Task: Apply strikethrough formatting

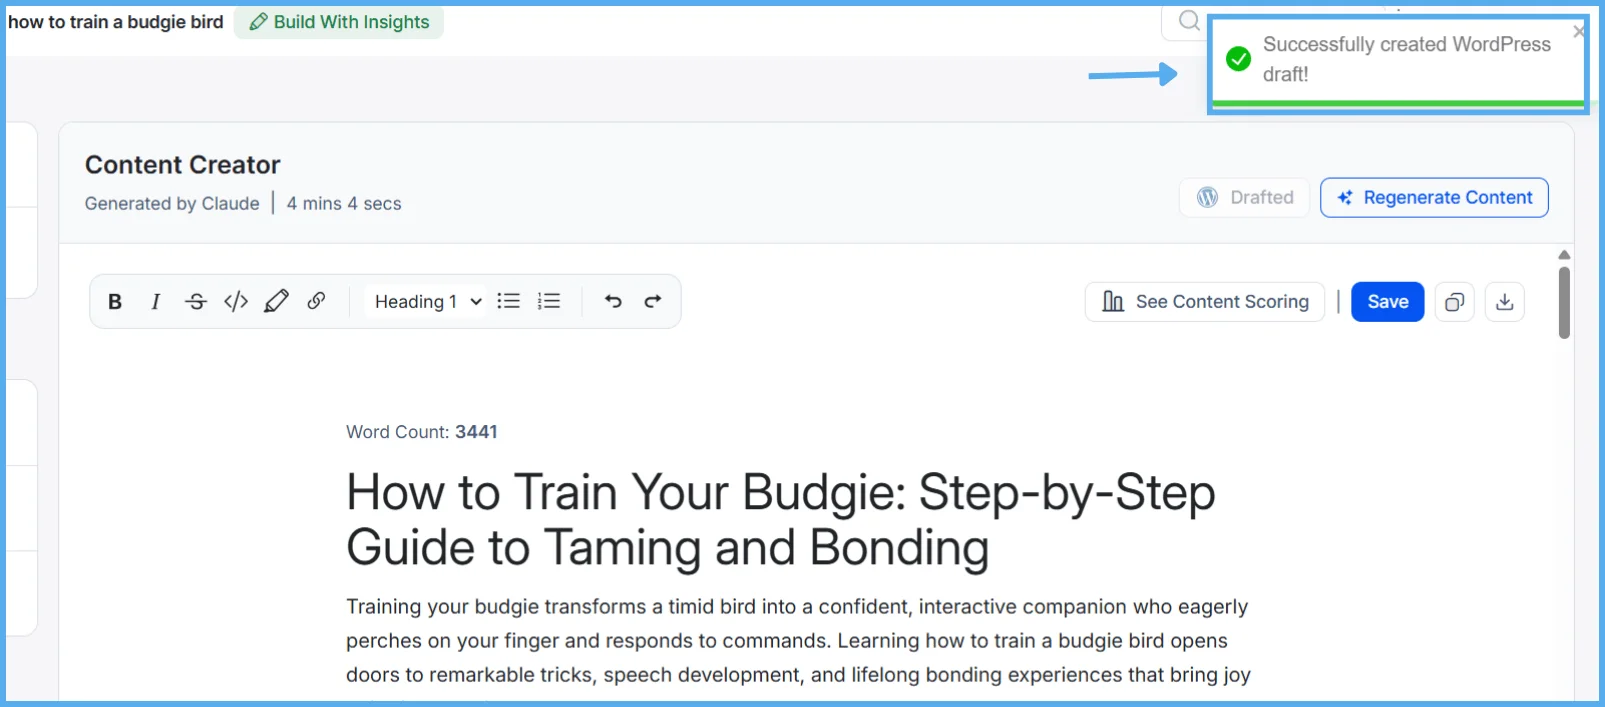Action: pyautogui.click(x=196, y=301)
